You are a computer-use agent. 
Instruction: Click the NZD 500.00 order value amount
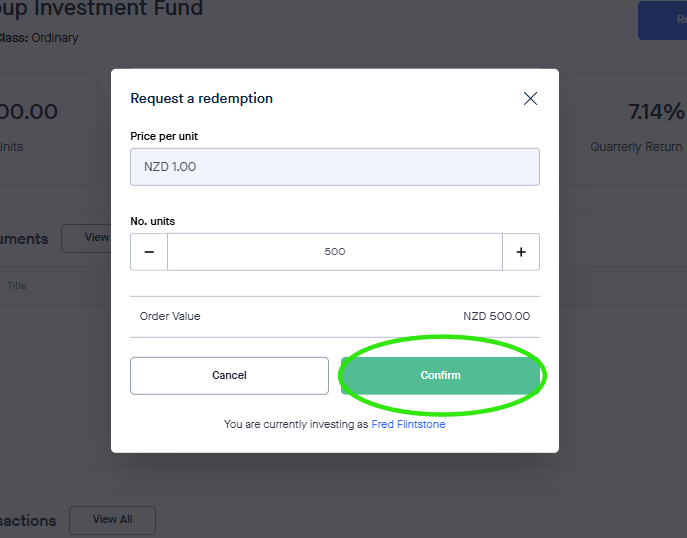[x=496, y=316]
